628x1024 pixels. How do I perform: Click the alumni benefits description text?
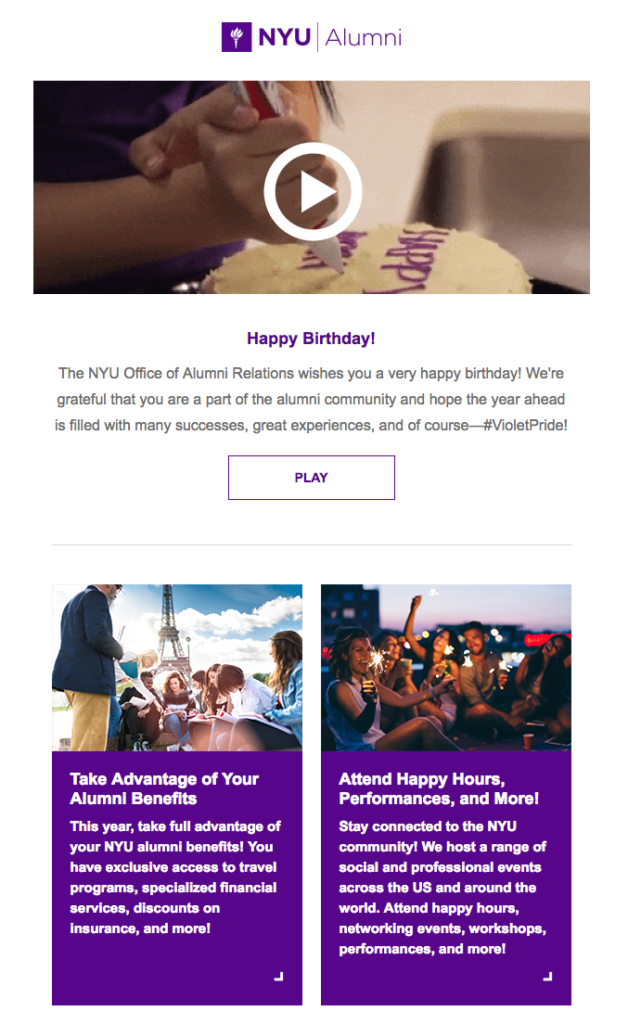[175, 877]
